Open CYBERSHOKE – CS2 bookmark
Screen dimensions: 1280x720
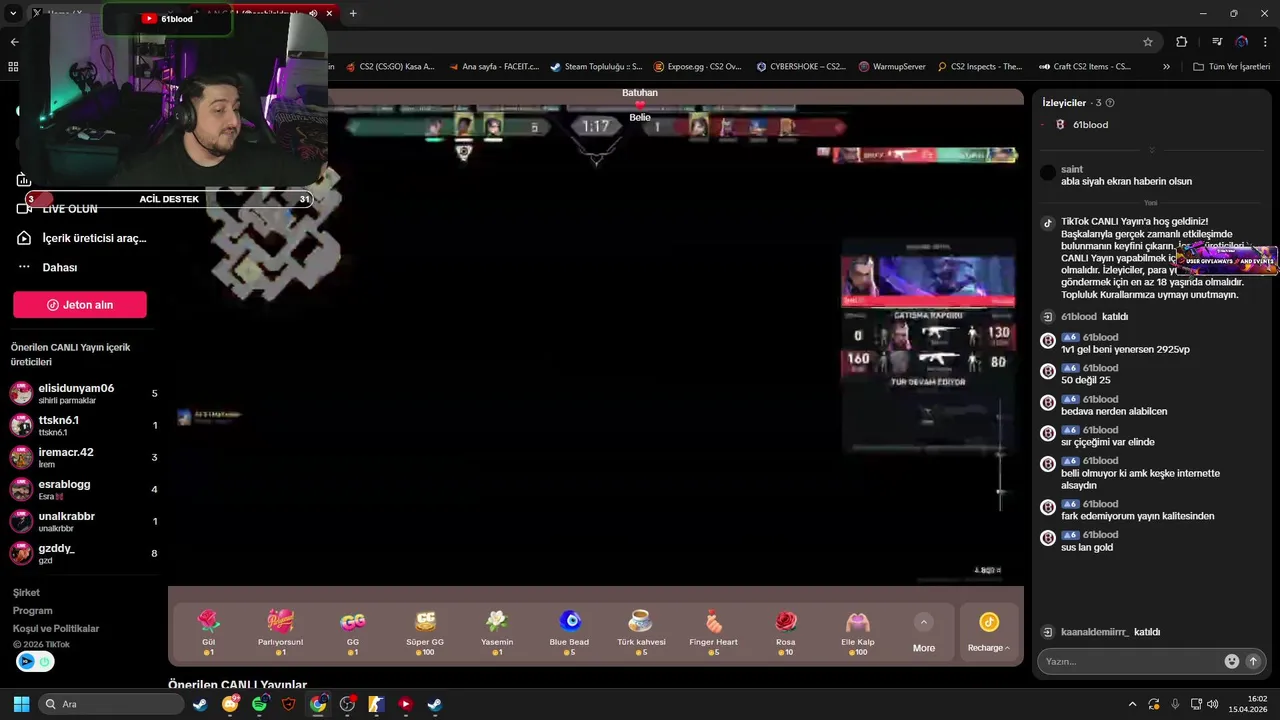click(x=801, y=67)
